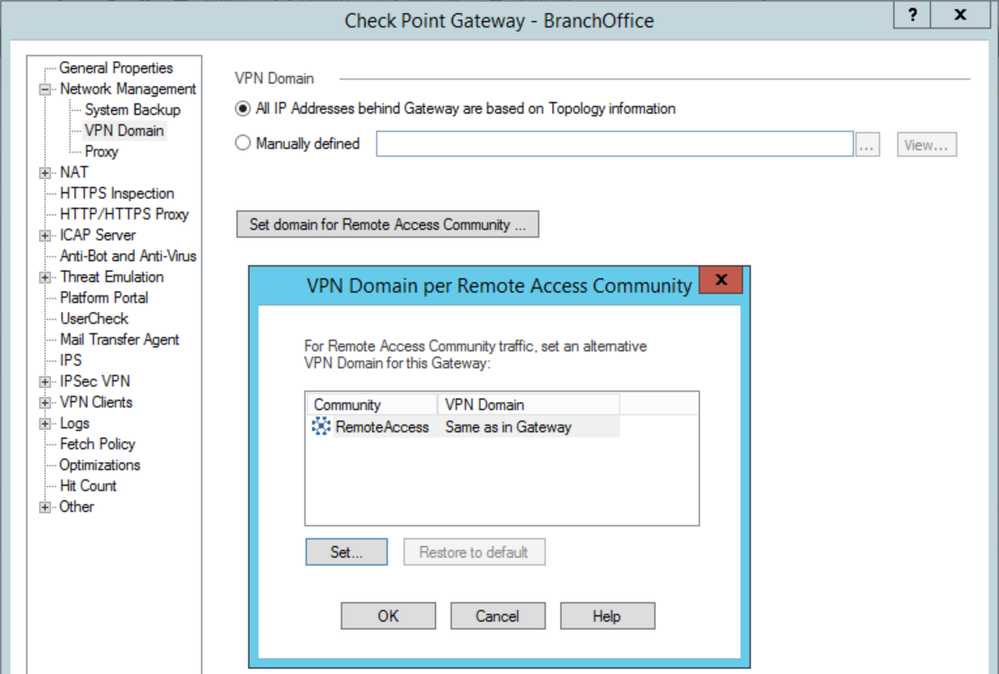
Task: Select System Backup in the tree
Action: [133, 110]
